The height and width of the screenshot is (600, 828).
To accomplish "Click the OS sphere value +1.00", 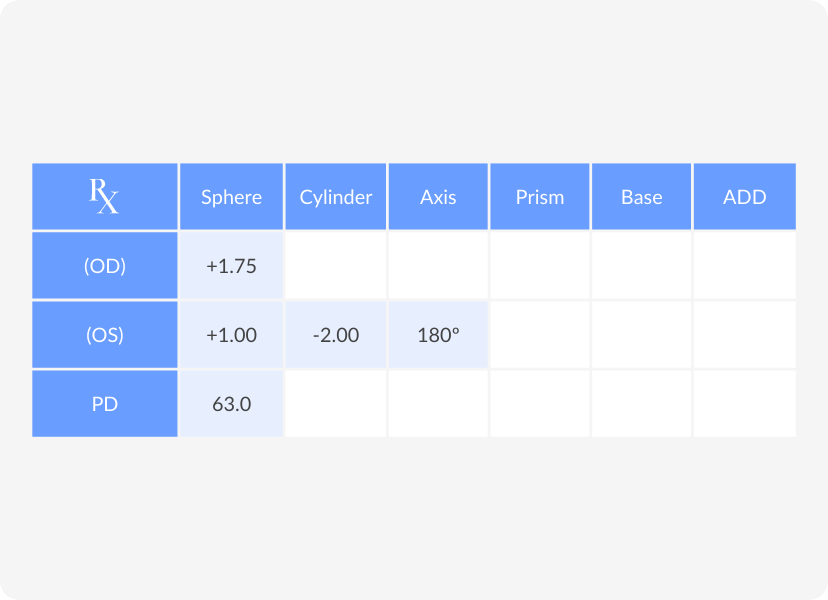I will (231, 334).
